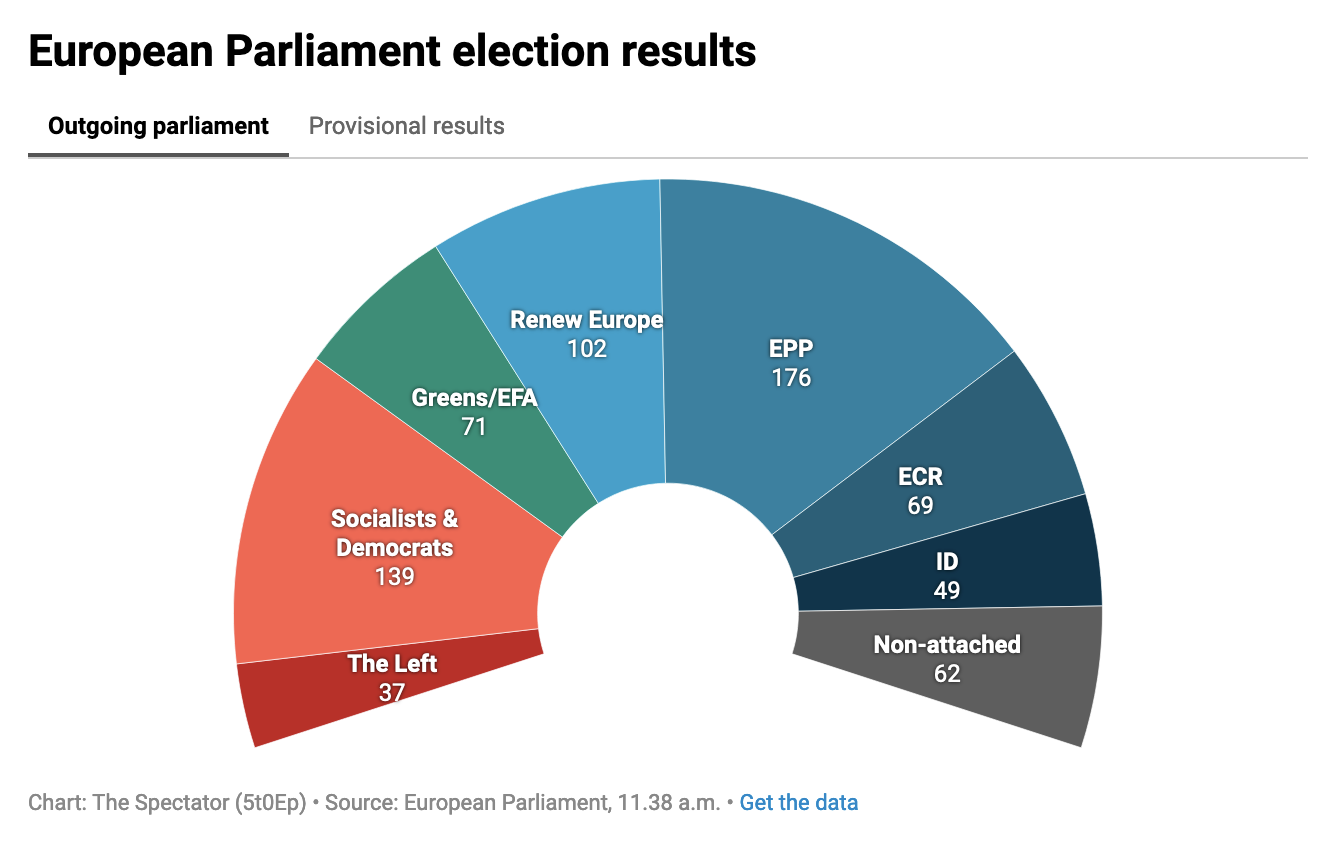Screen dimensions: 1338x848
Task: Select the 69 seat count under ECR
Action: point(920,505)
